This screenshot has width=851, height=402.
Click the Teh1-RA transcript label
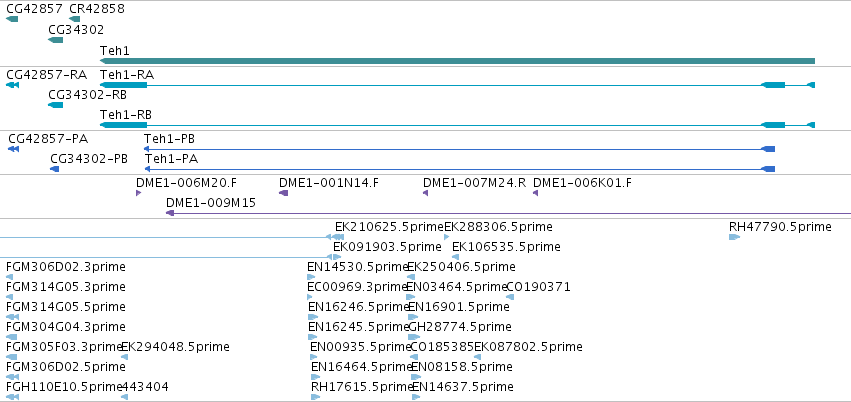click(x=127, y=75)
